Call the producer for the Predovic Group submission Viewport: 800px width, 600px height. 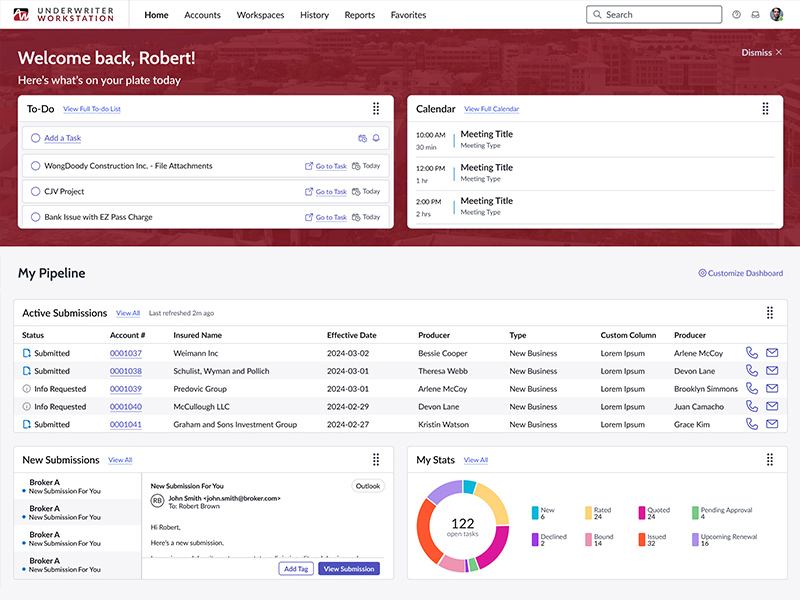tap(752, 389)
